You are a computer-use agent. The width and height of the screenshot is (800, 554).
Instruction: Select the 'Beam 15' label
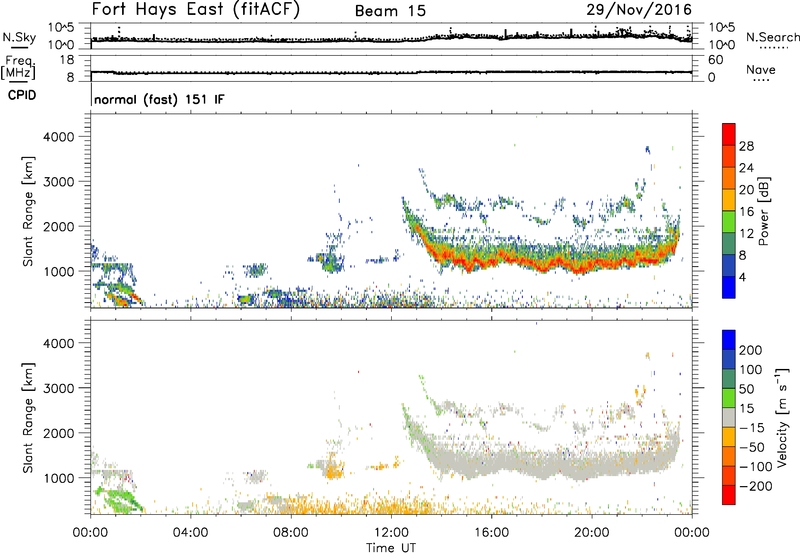[390, 11]
